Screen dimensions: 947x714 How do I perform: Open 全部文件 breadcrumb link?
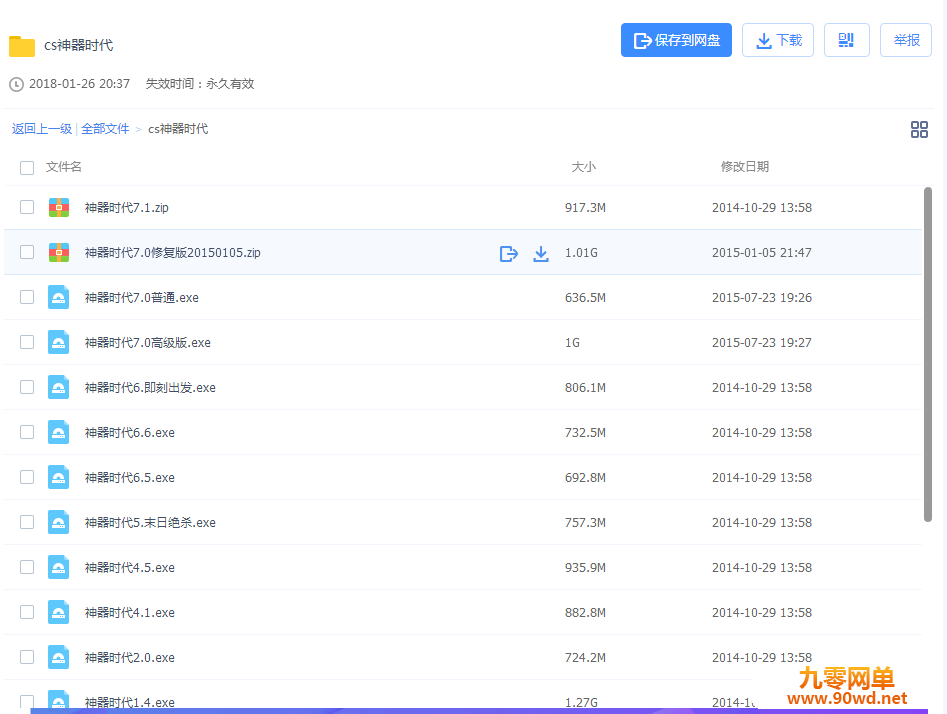[x=105, y=129]
